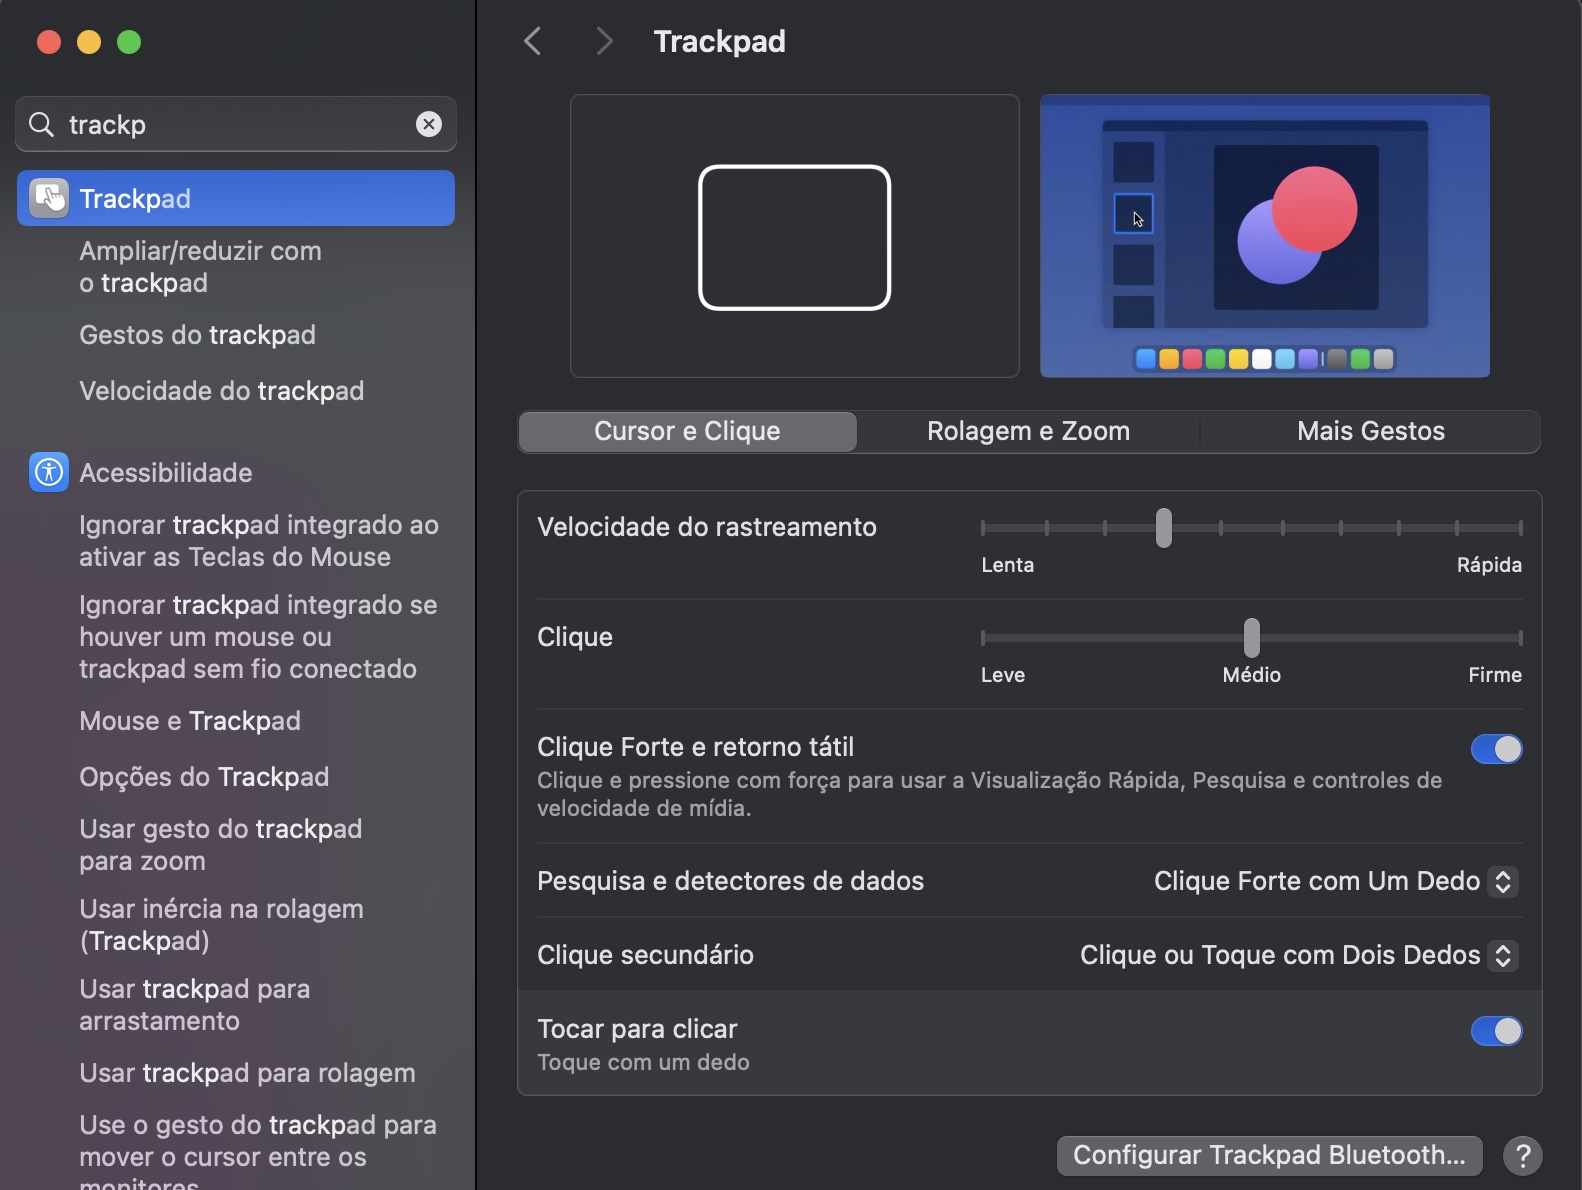Open Opções do Trackpad result
Image resolution: width=1582 pixels, height=1190 pixels.
204,777
